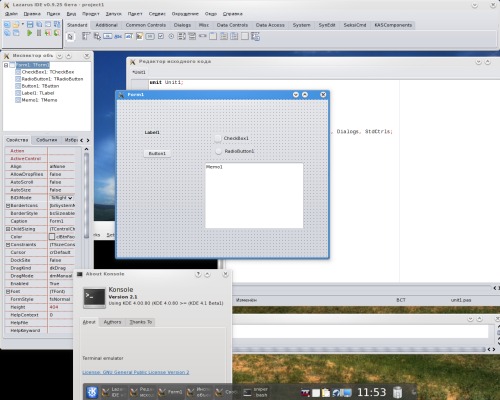Open the События tab in Object Inspector

[x=47, y=140]
